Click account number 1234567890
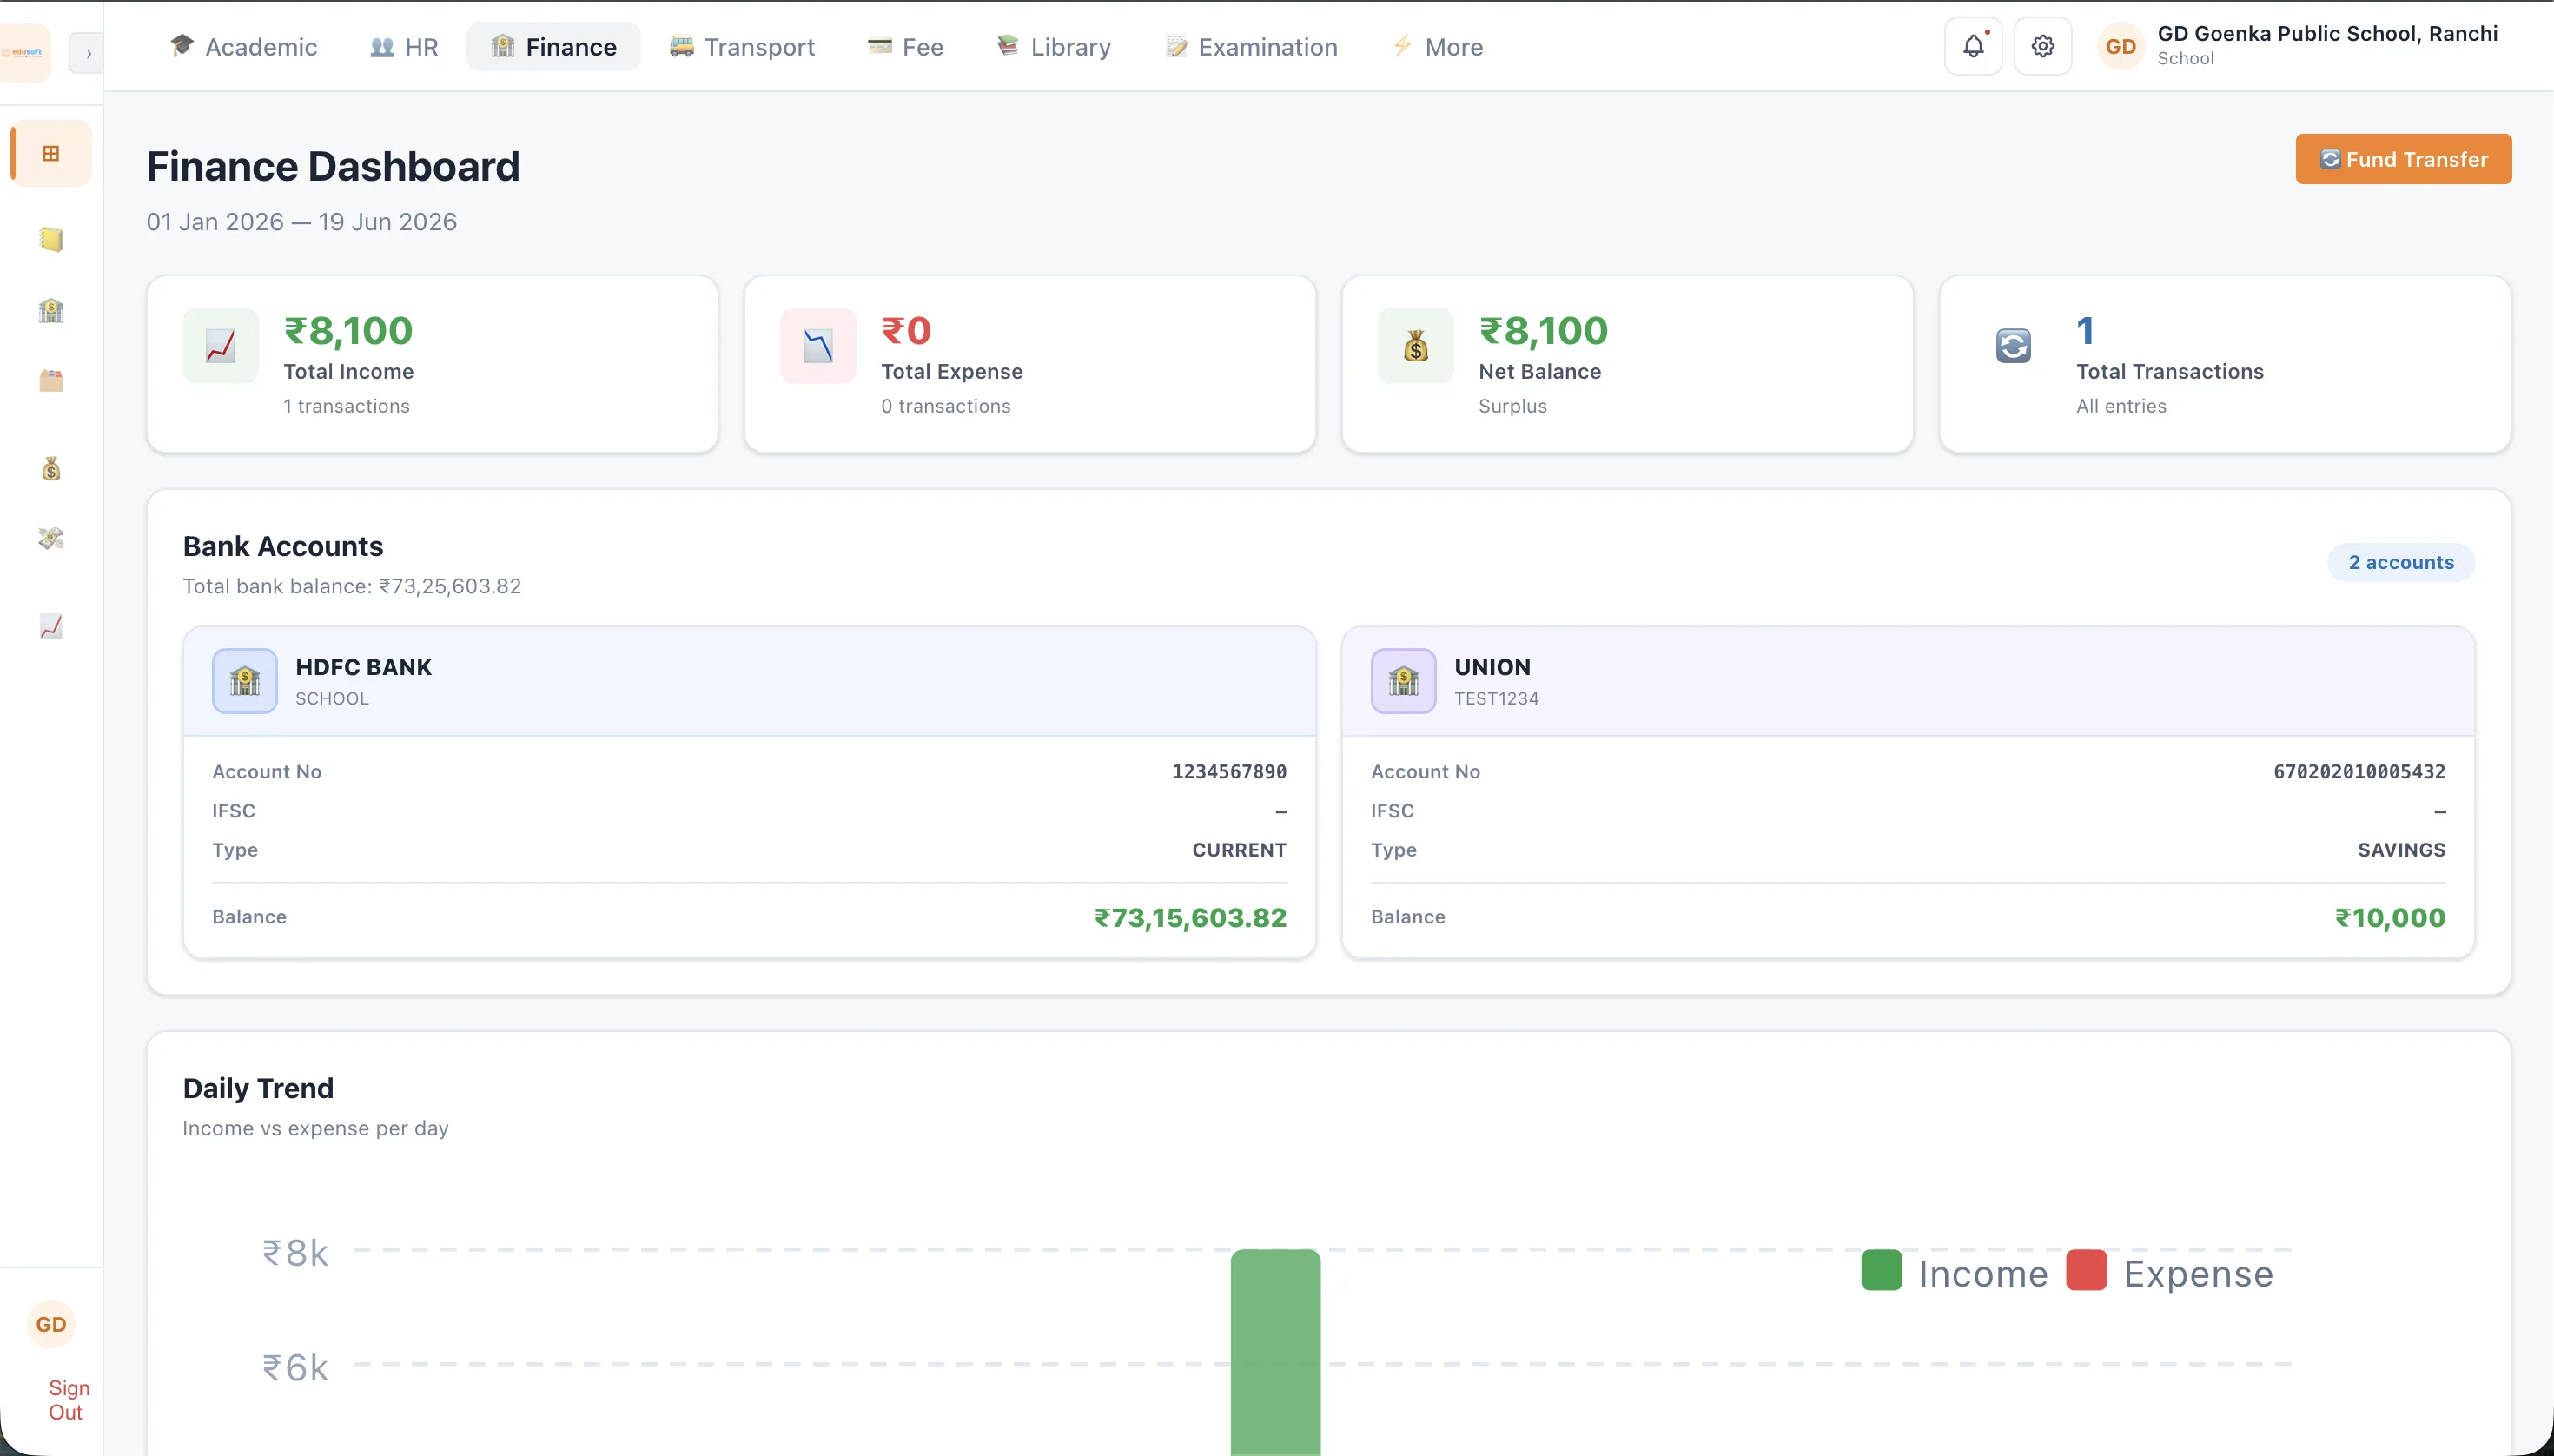2554x1456 pixels. click(1229, 771)
